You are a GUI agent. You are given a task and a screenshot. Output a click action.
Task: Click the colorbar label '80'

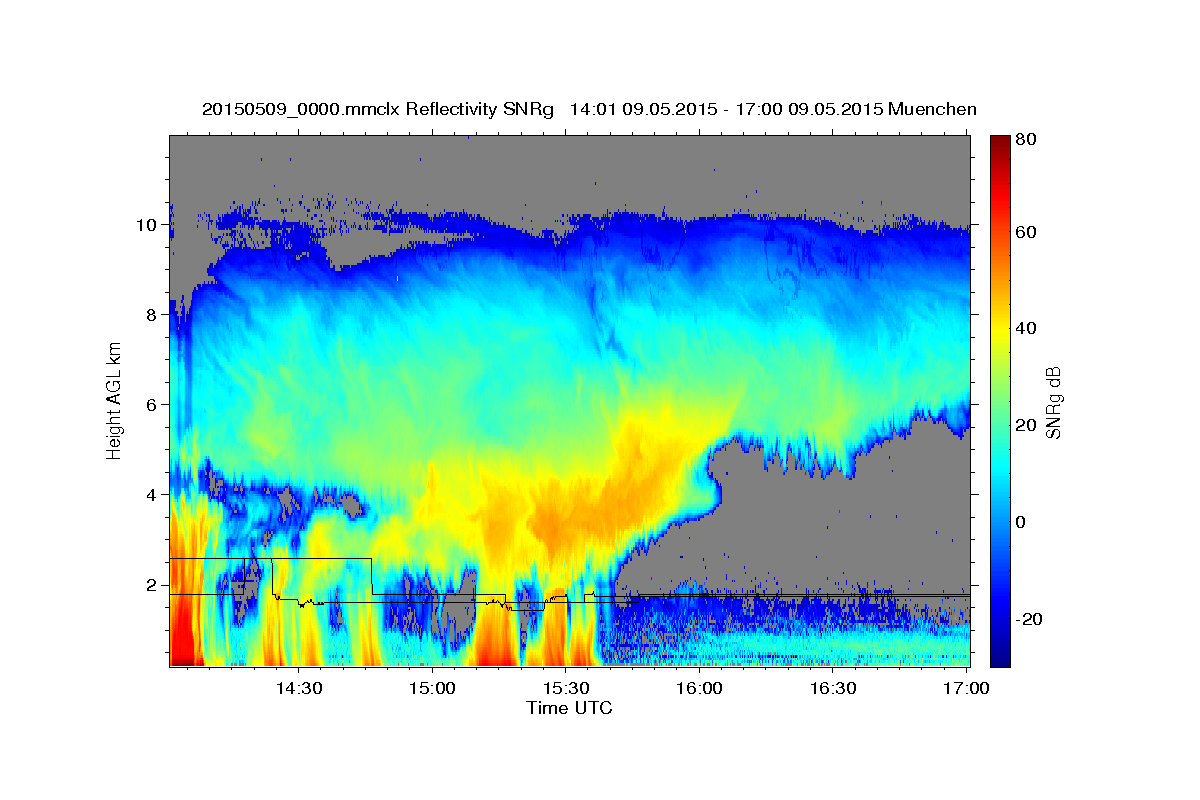[x=1025, y=139]
